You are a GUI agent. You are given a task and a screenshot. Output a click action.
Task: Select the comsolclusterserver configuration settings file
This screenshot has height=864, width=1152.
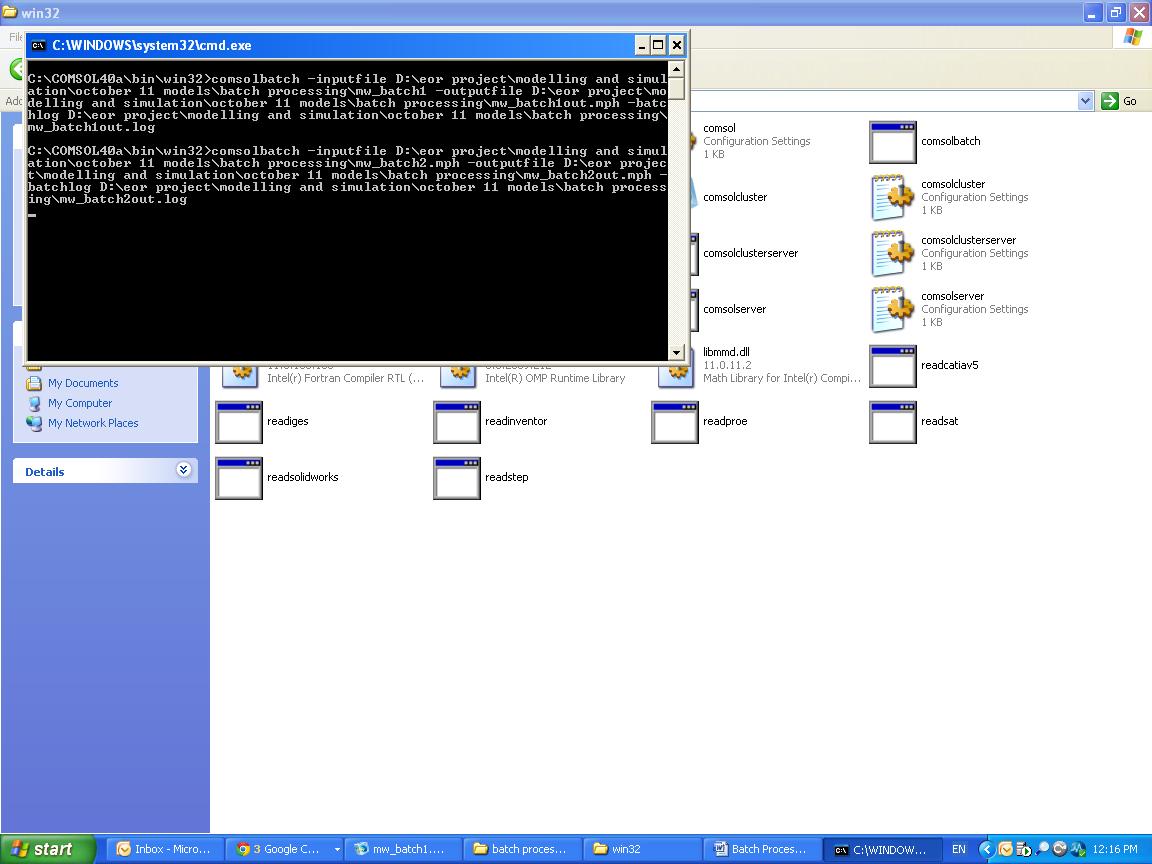pos(893,254)
